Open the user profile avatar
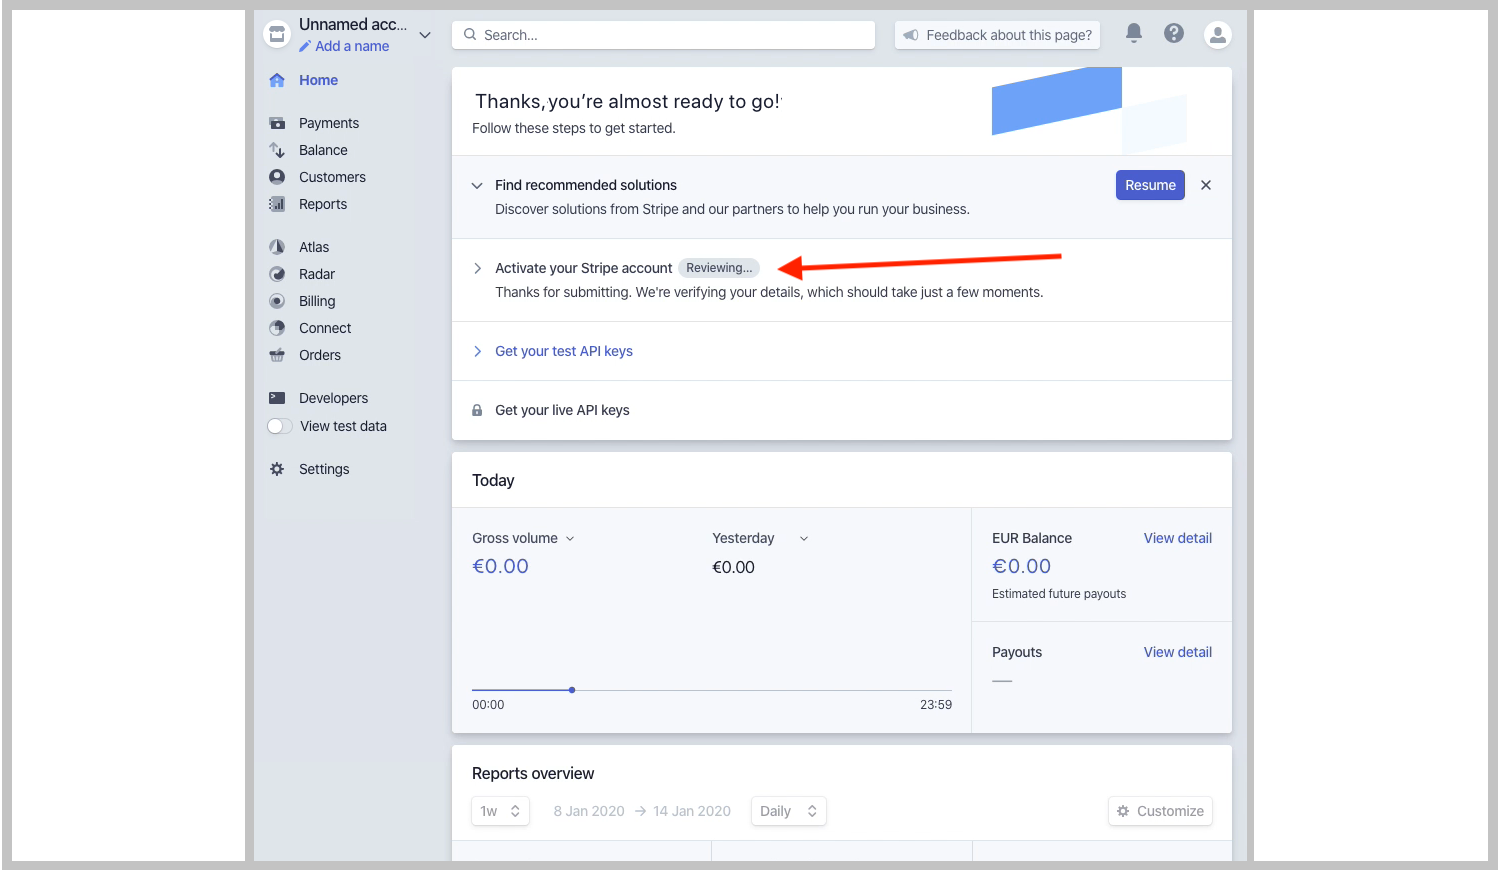The image size is (1500, 870). (x=1217, y=35)
